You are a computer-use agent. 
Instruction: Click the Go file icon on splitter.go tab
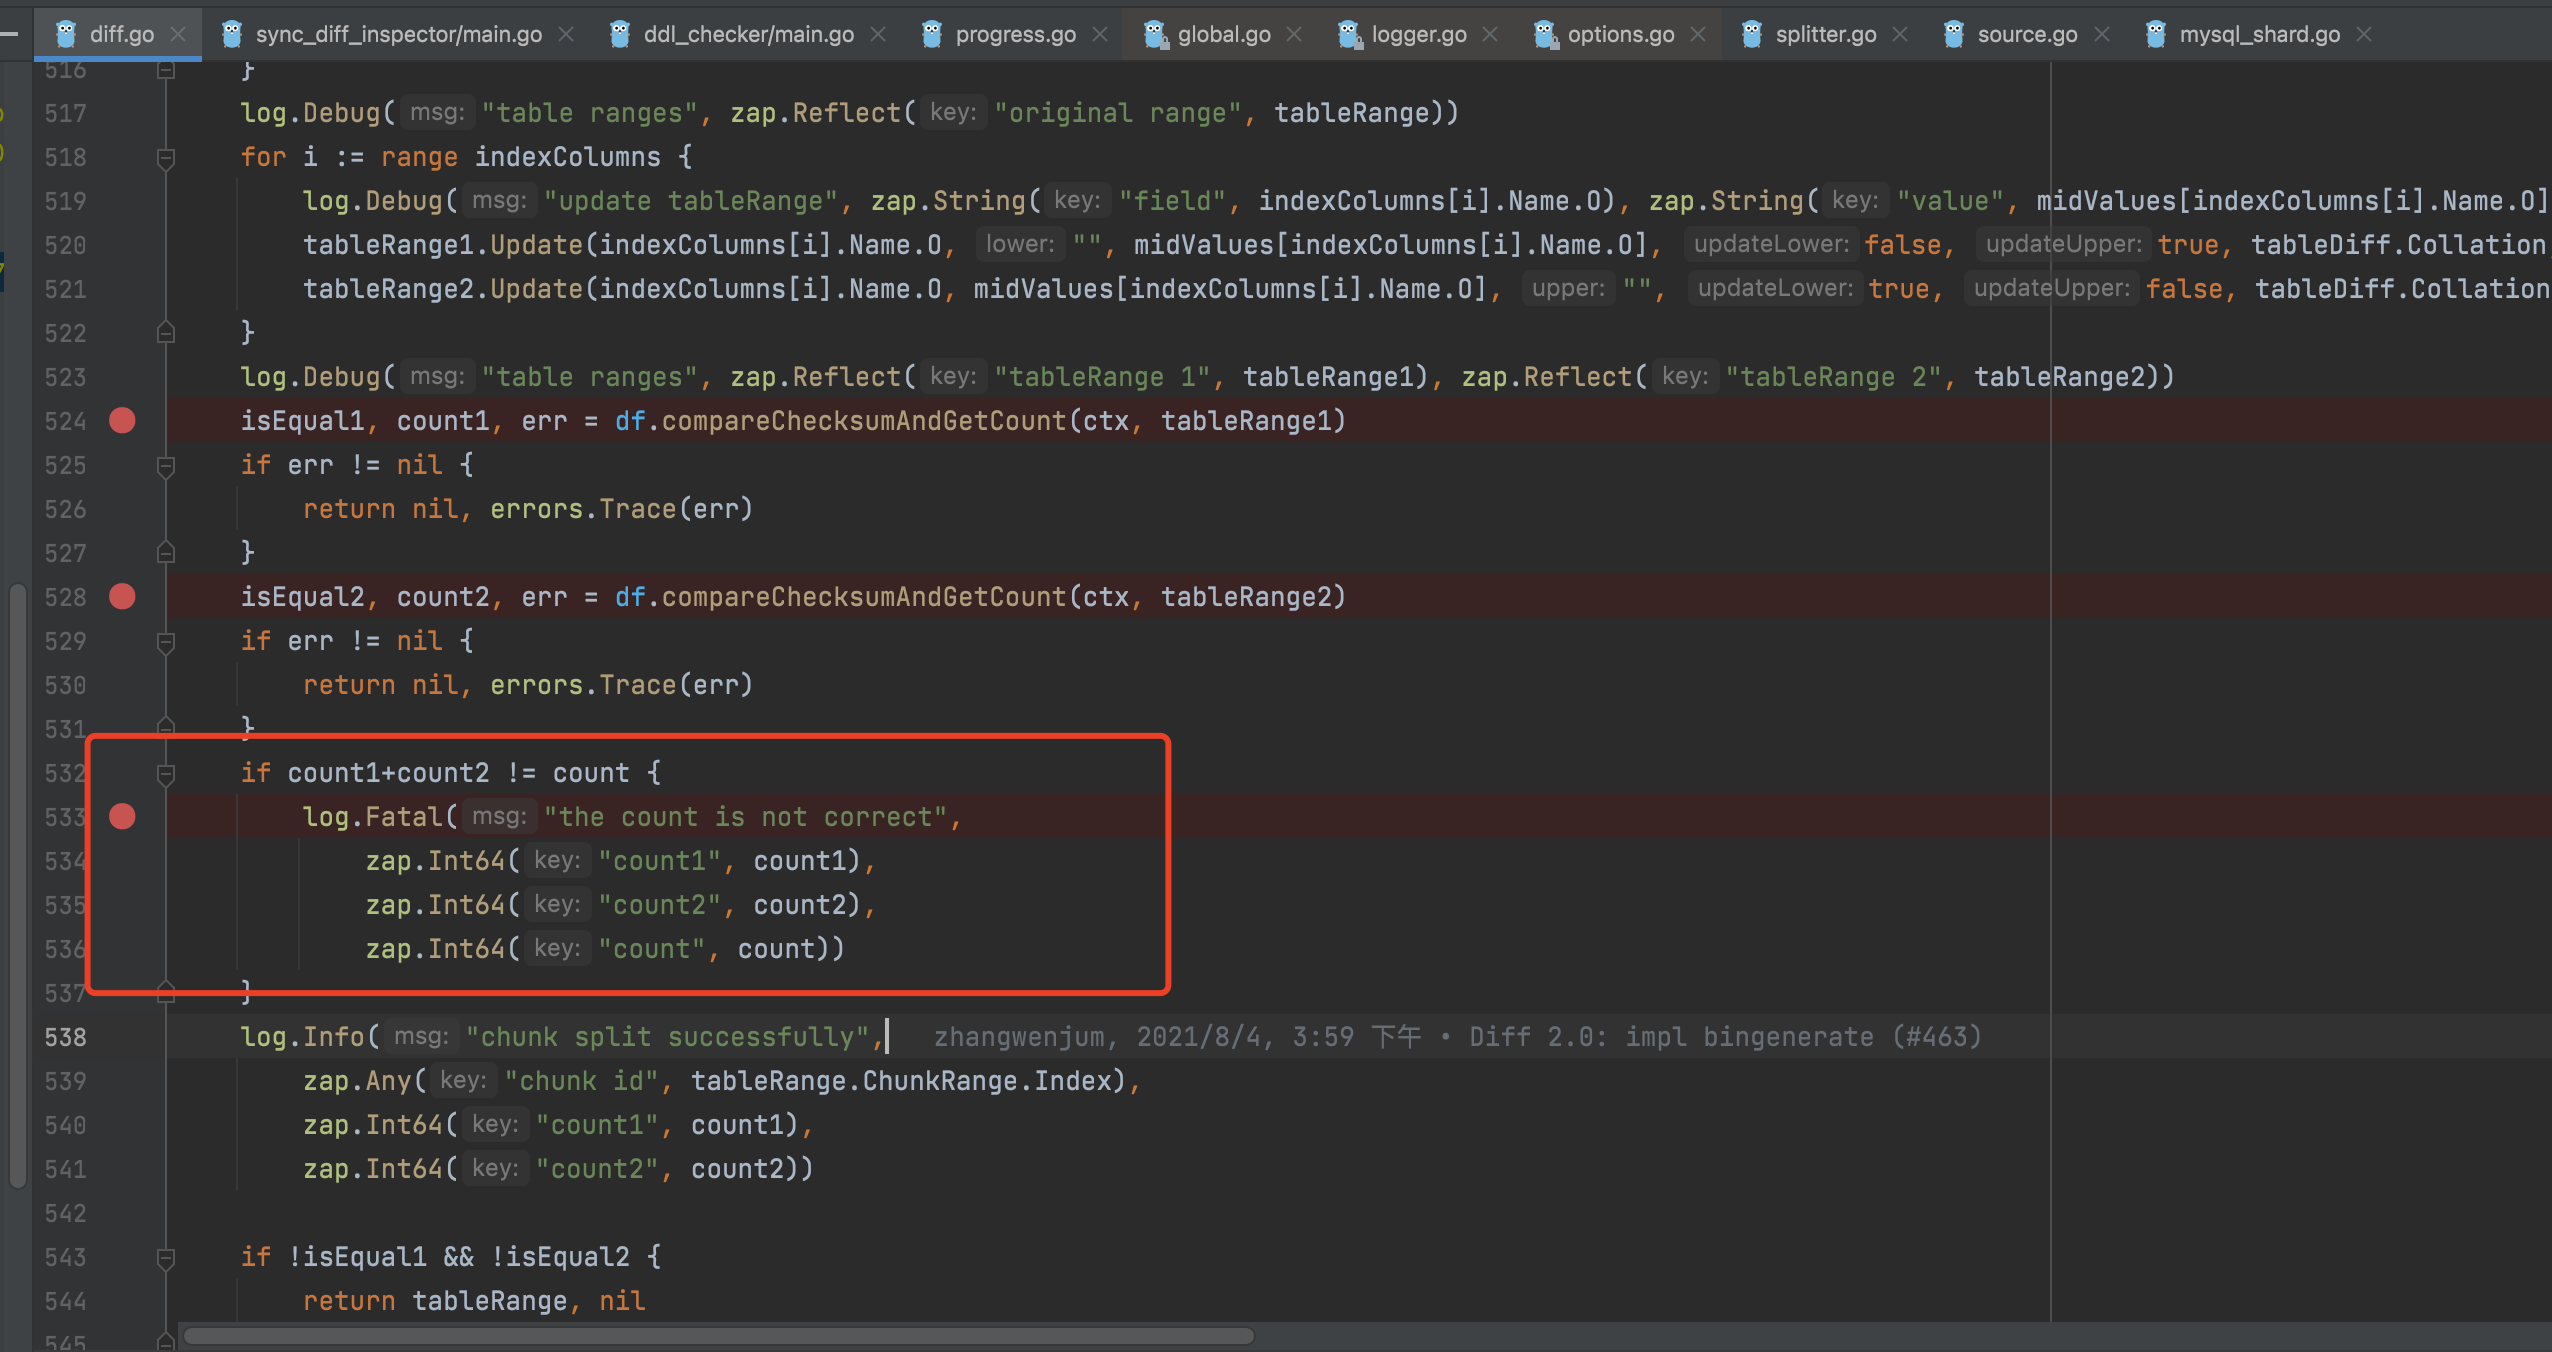[x=1752, y=35]
